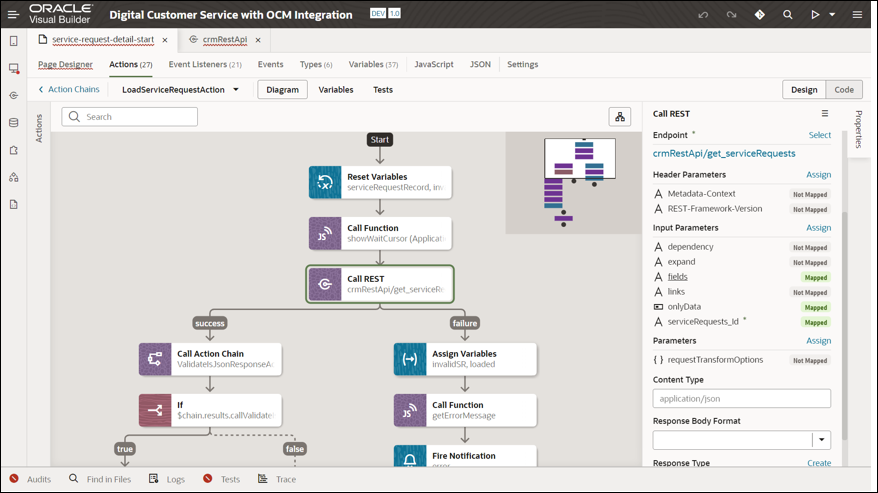Open the Settings tab

click(522, 64)
